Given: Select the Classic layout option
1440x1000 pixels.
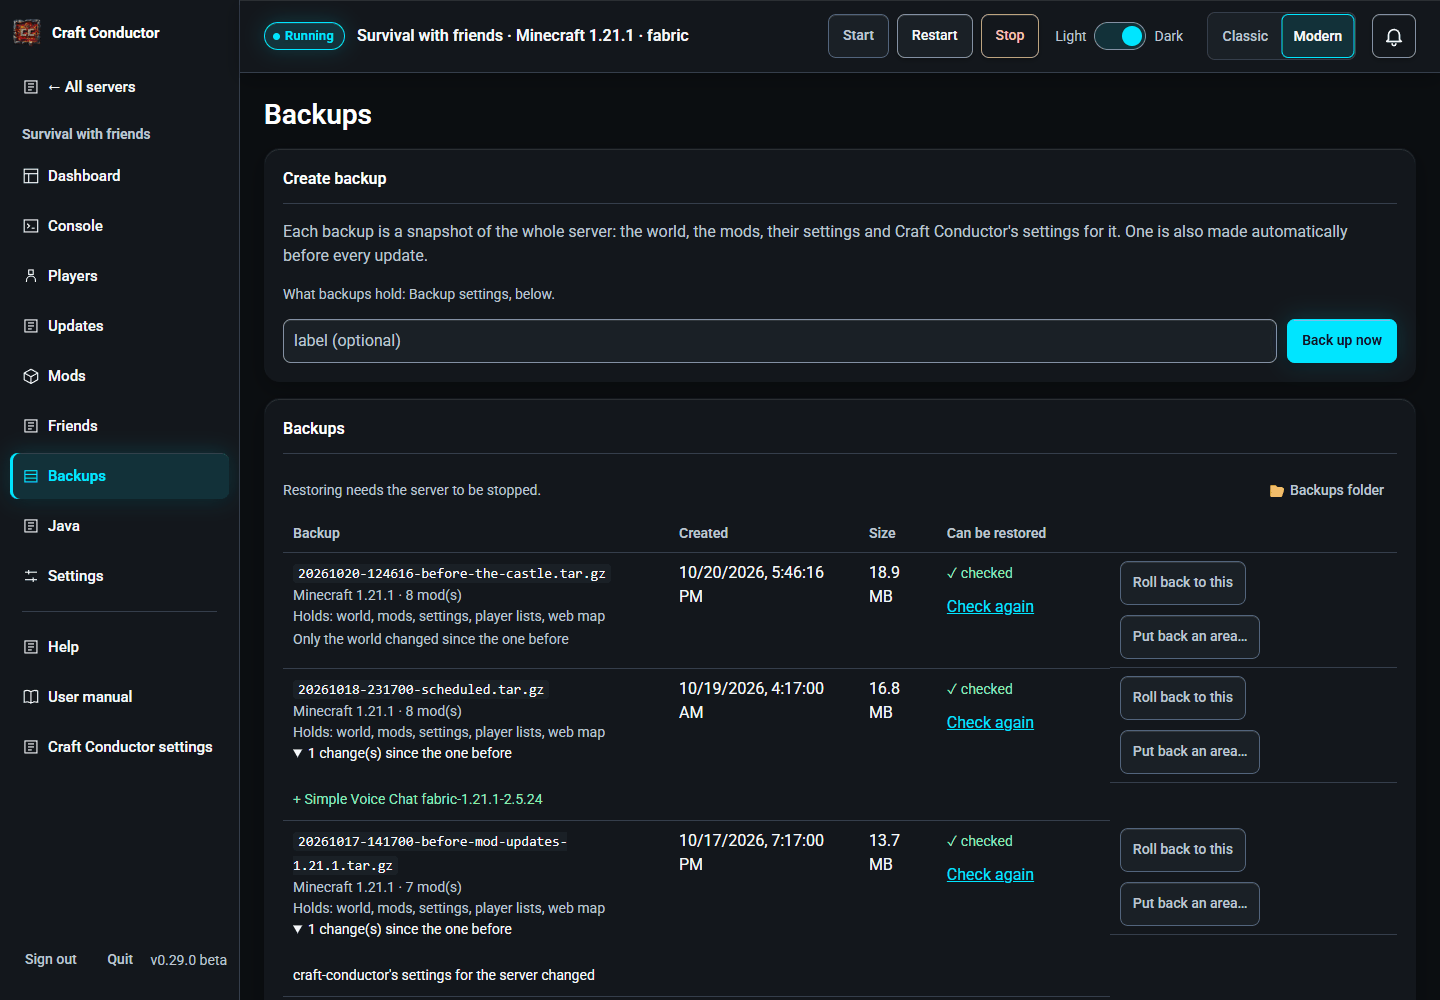Looking at the screenshot, I should tap(1245, 36).
